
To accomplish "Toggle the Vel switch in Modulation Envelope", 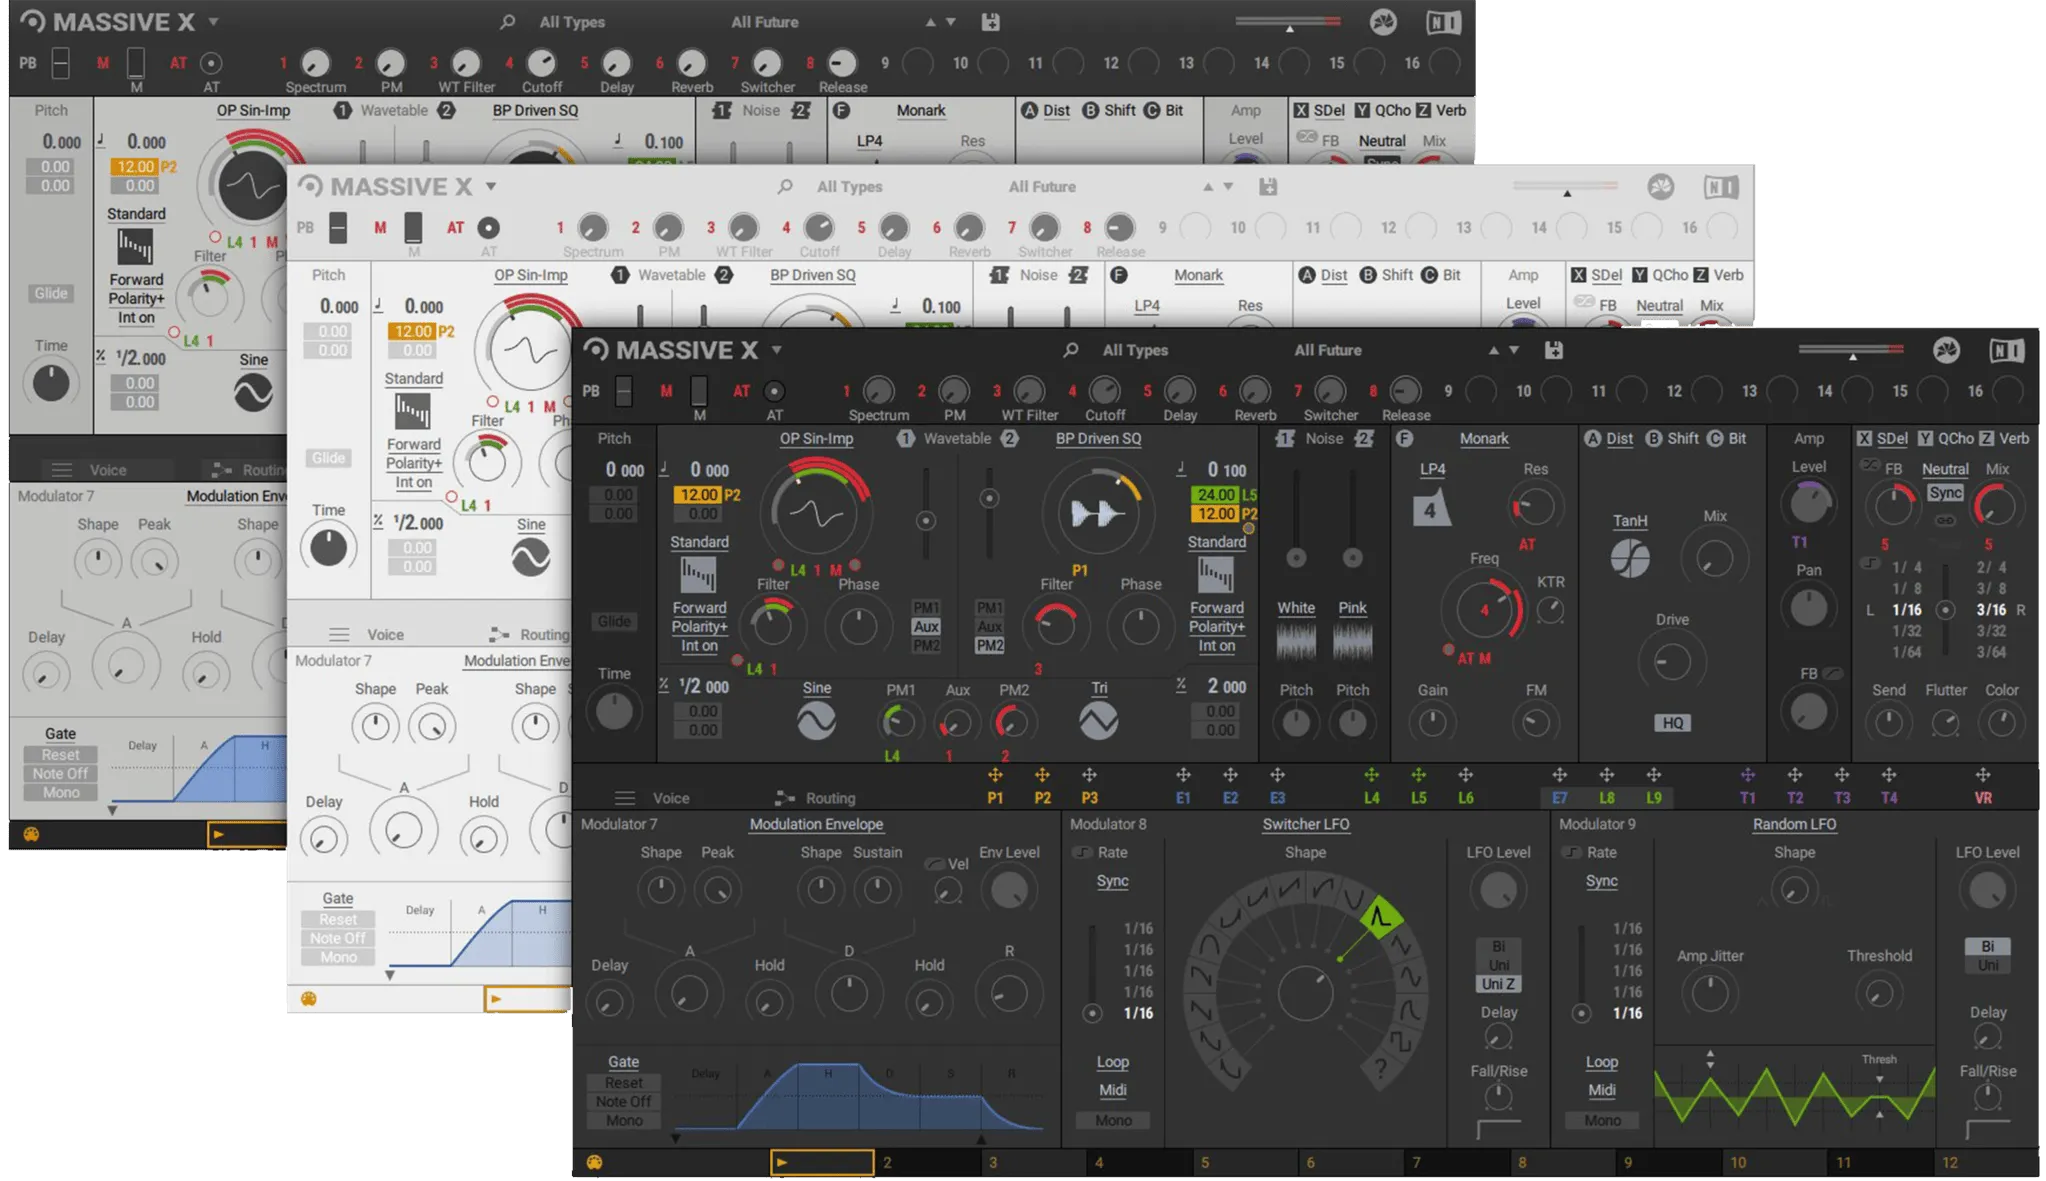I will tap(935, 864).
